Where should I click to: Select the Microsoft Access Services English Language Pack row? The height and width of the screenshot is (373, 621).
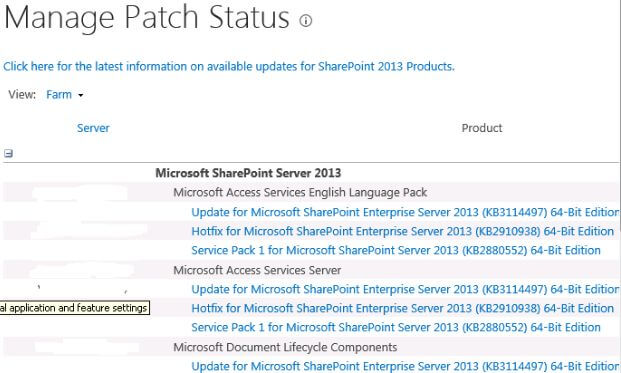(300, 192)
